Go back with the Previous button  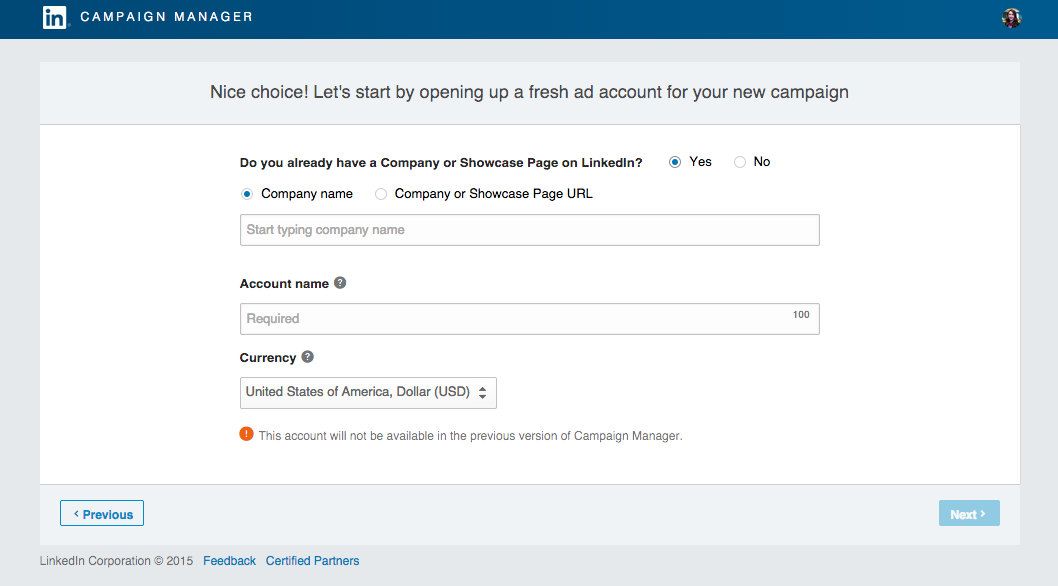pos(102,514)
